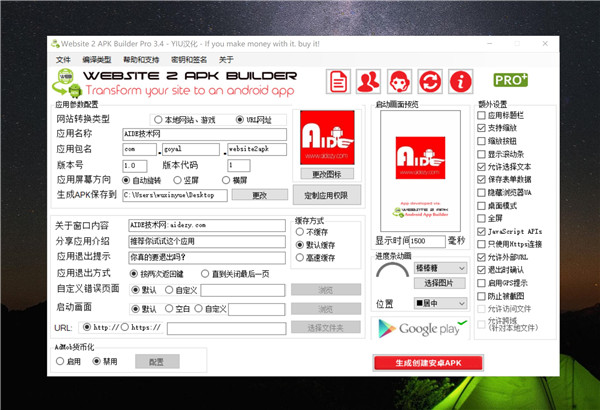The image size is (600, 410).
Task: Click the progress arc animation preview
Action: [392, 270]
